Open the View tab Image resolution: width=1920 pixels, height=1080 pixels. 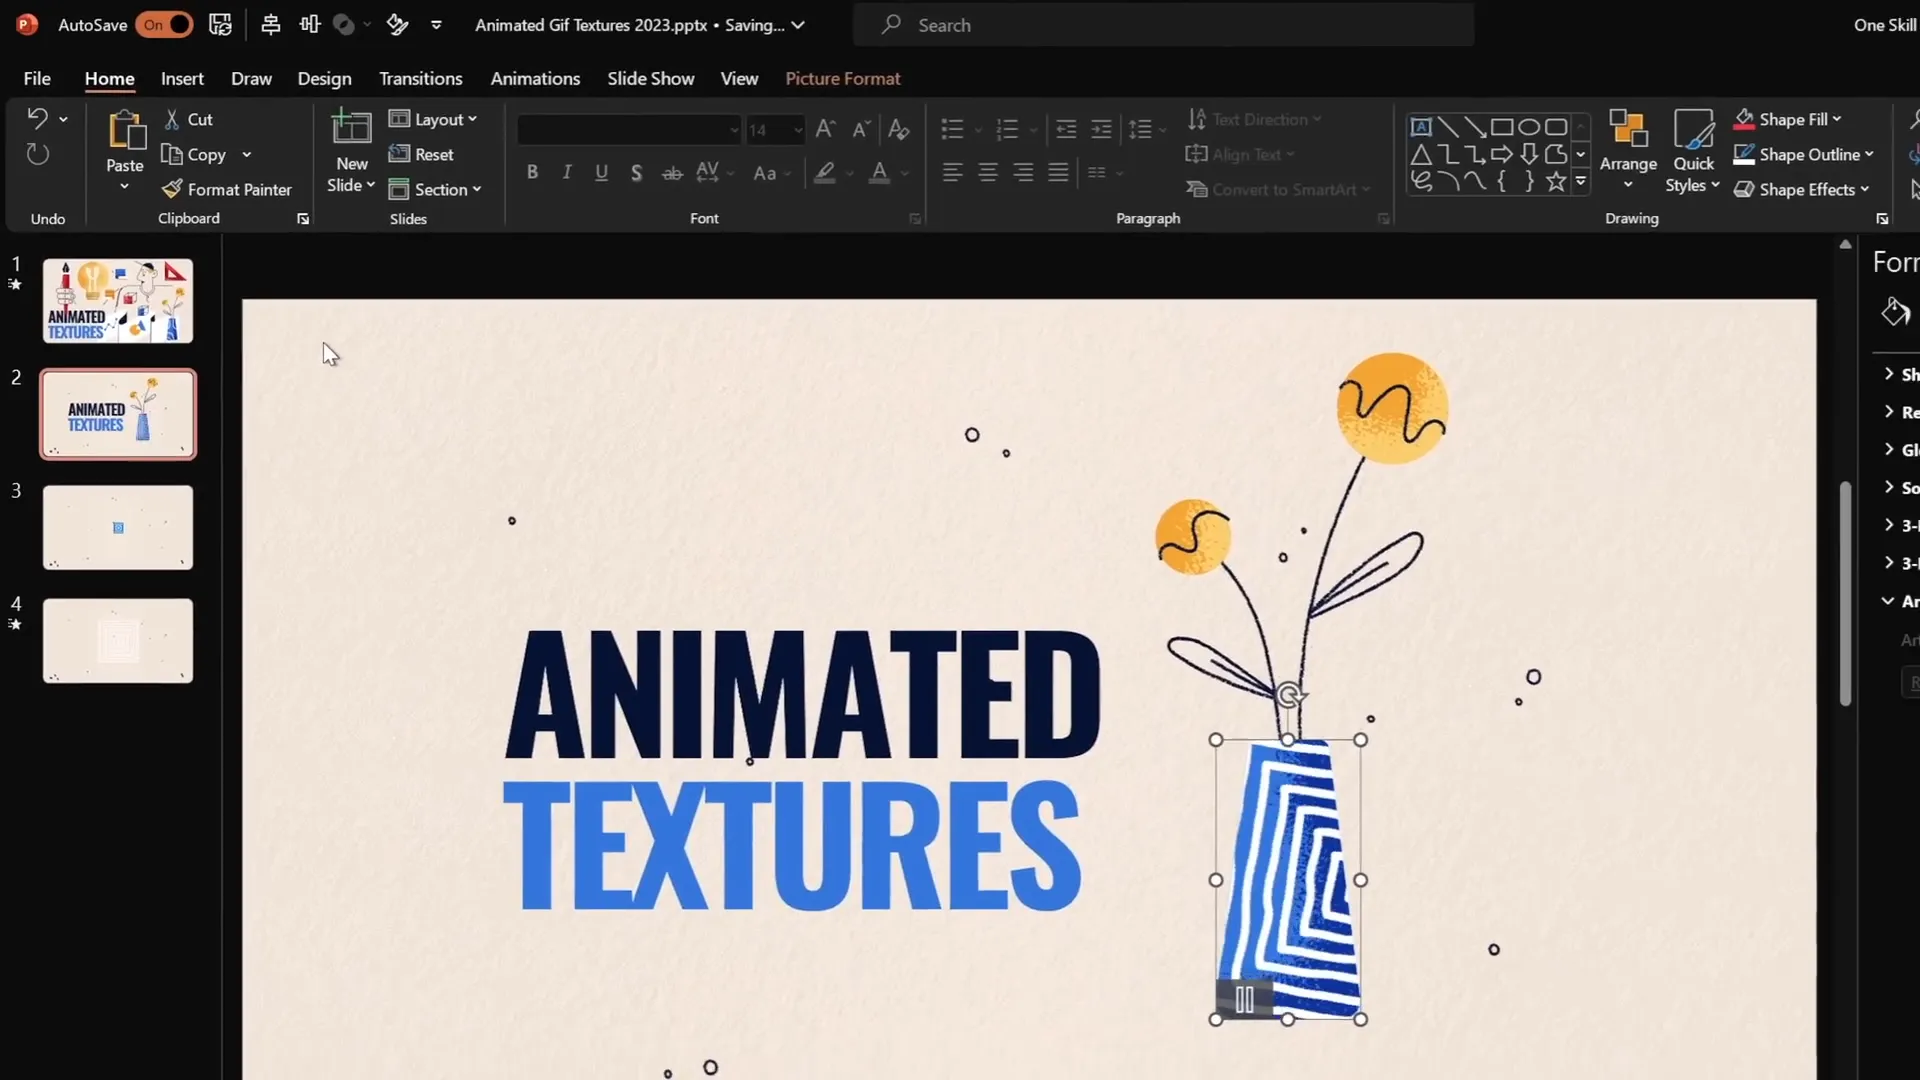(x=739, y=78)
